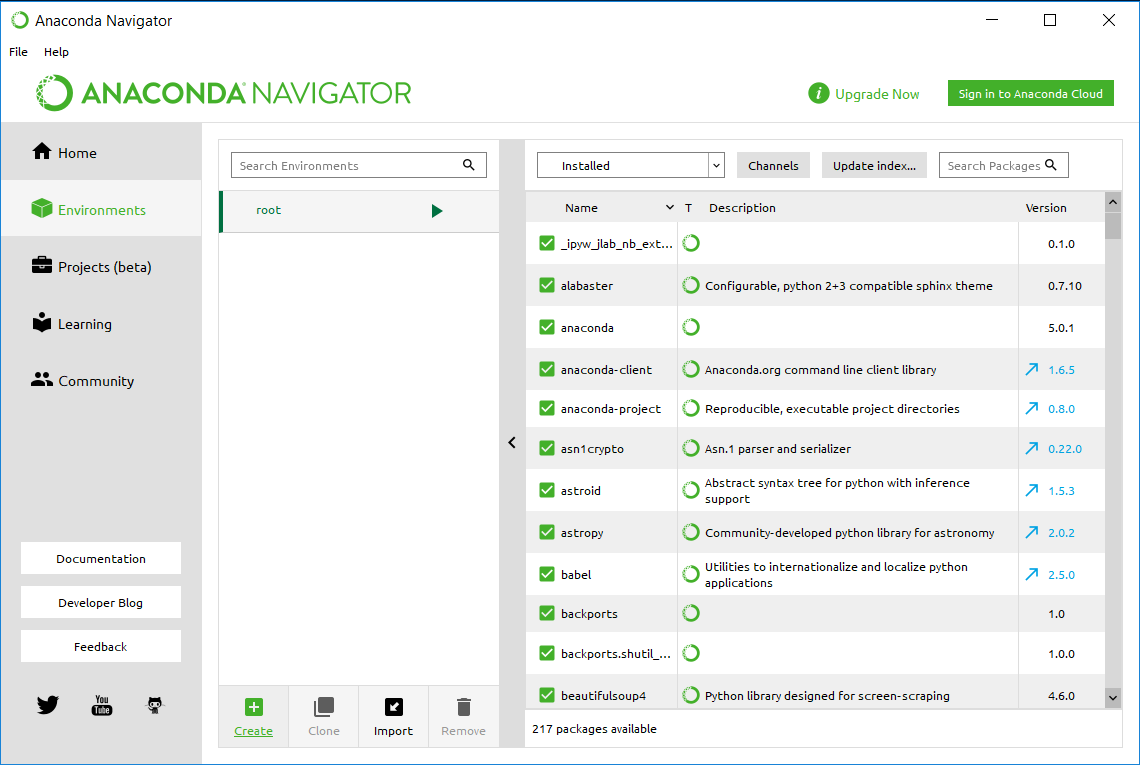Screen dimensions: 1140x765
Task: Click the package list scrollbar down arrow
Action: click(1113, 696)
